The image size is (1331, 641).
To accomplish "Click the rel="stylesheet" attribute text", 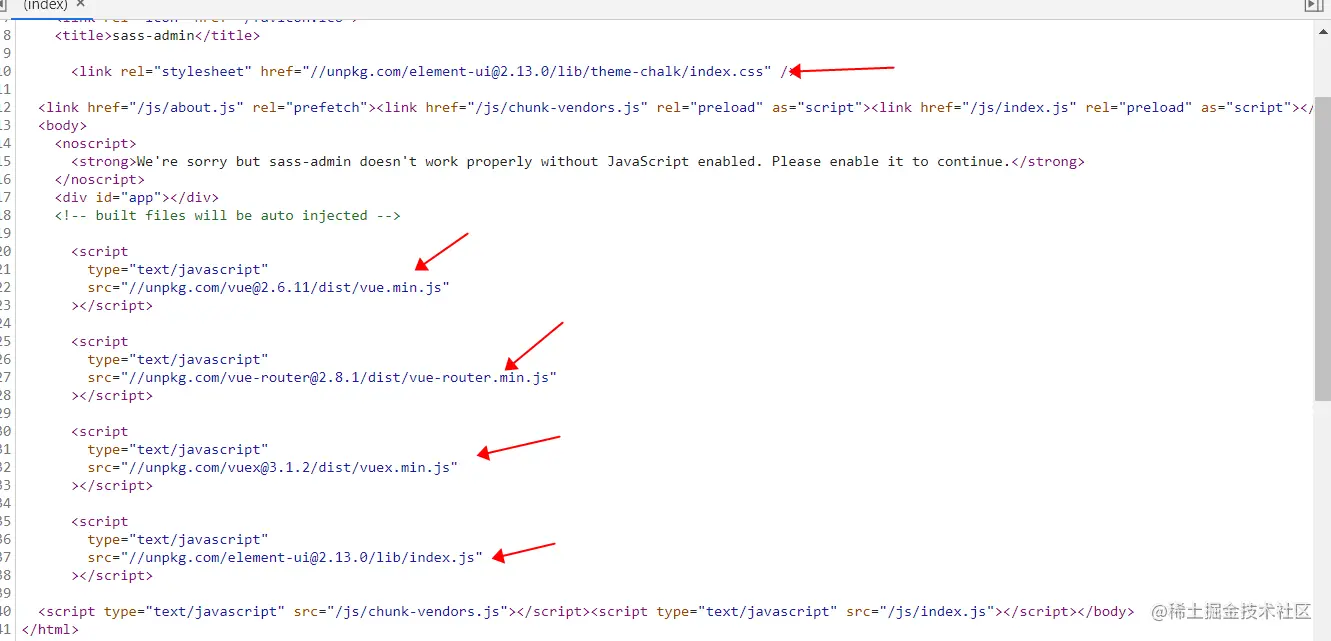I will point(184,71).
